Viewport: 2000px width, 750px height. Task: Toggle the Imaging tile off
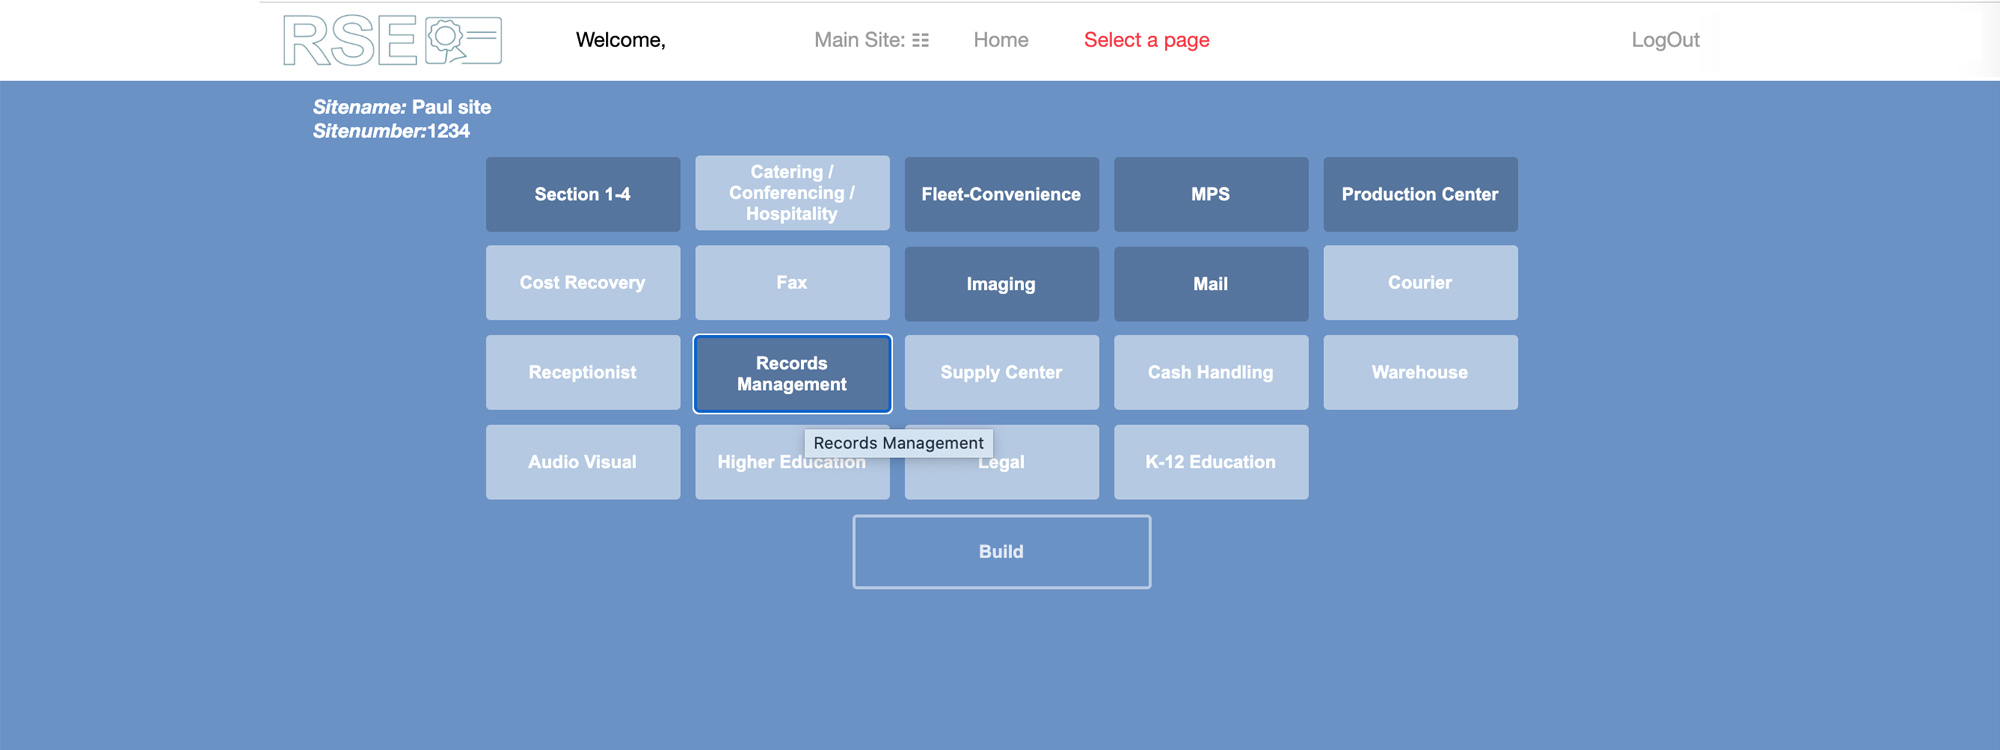(x=1001, y=284)
